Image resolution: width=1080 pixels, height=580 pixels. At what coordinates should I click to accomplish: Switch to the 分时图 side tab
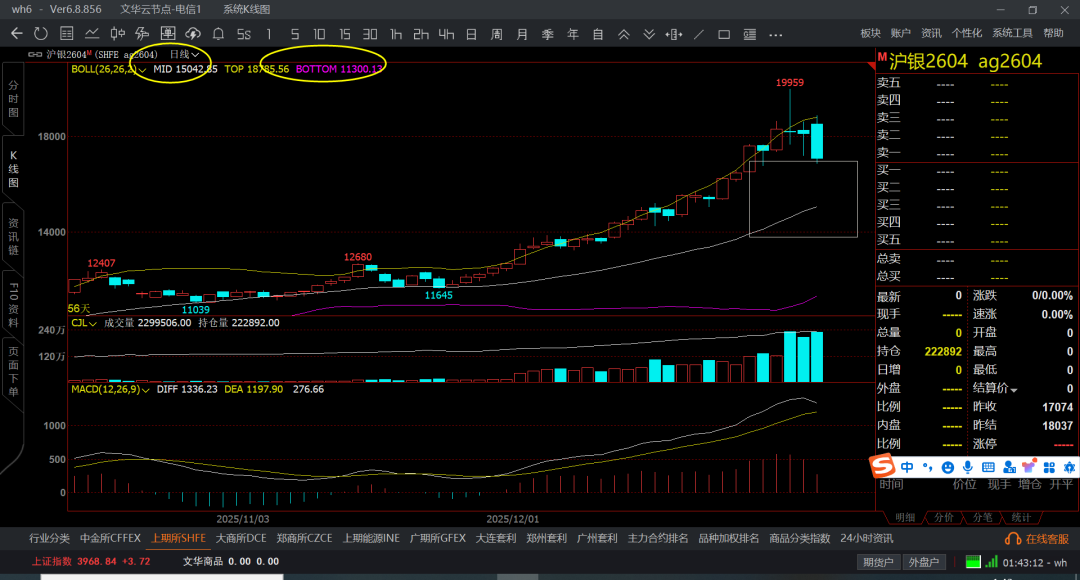pos(13,99)
